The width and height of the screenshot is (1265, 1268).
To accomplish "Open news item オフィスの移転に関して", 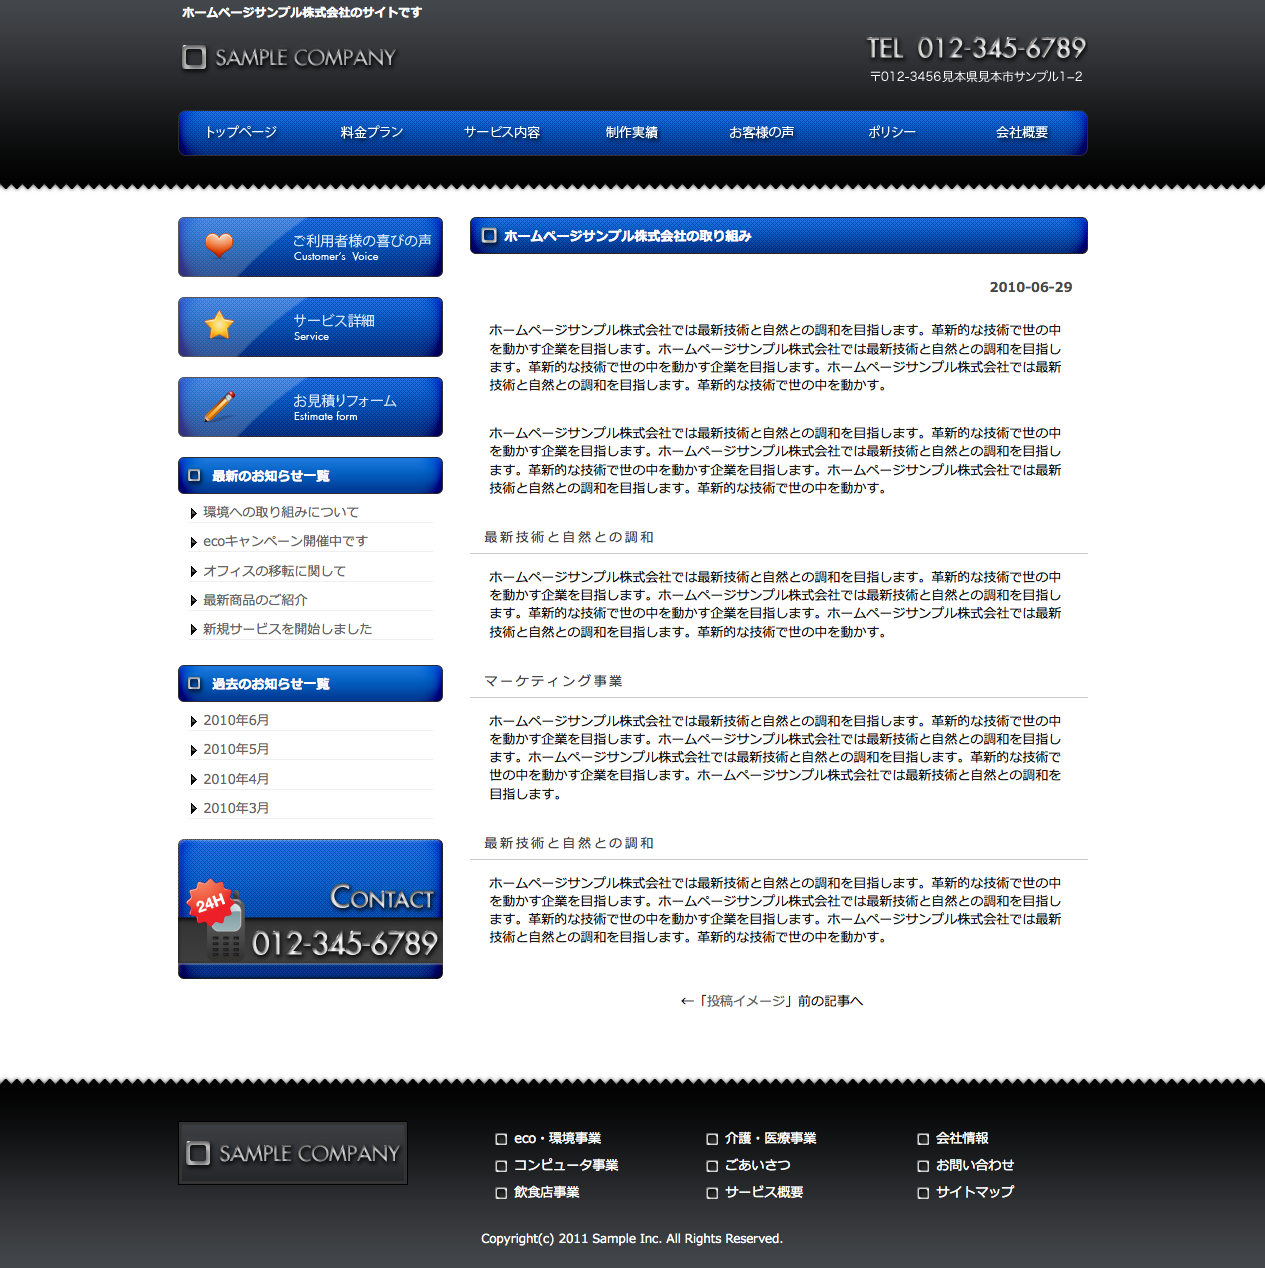I will pos(275,571).
